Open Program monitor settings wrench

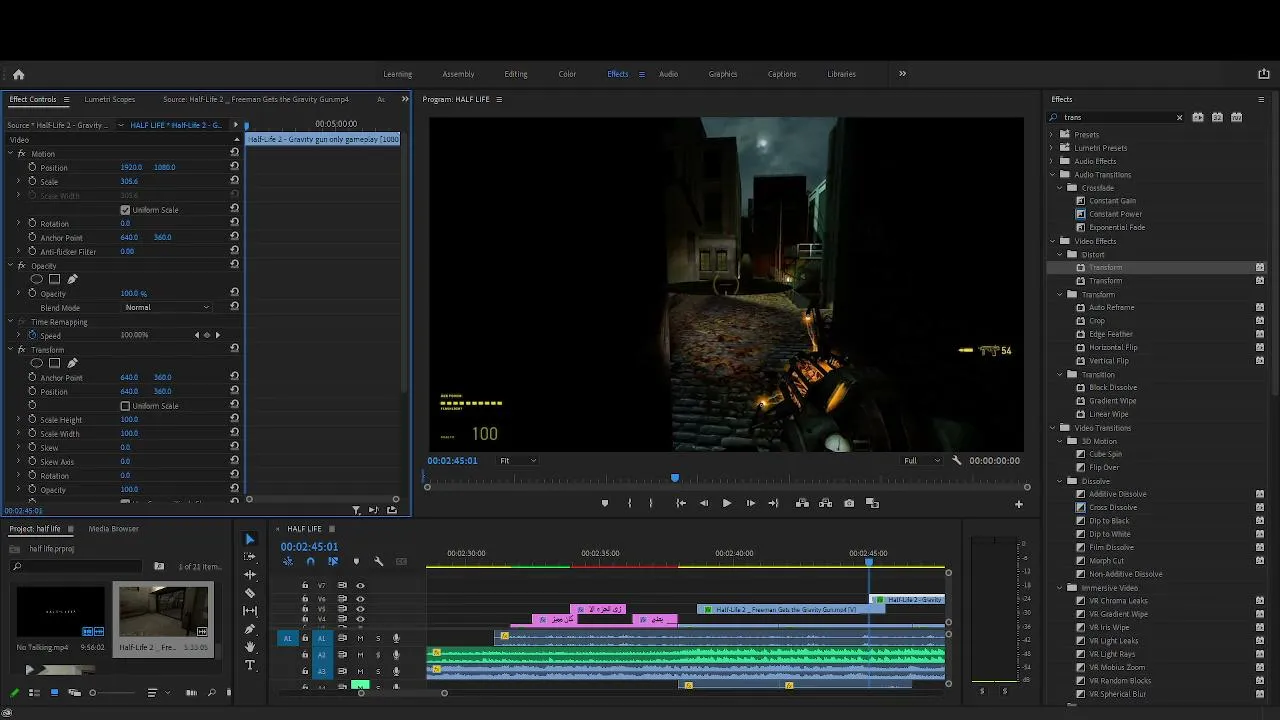(957, 461)
